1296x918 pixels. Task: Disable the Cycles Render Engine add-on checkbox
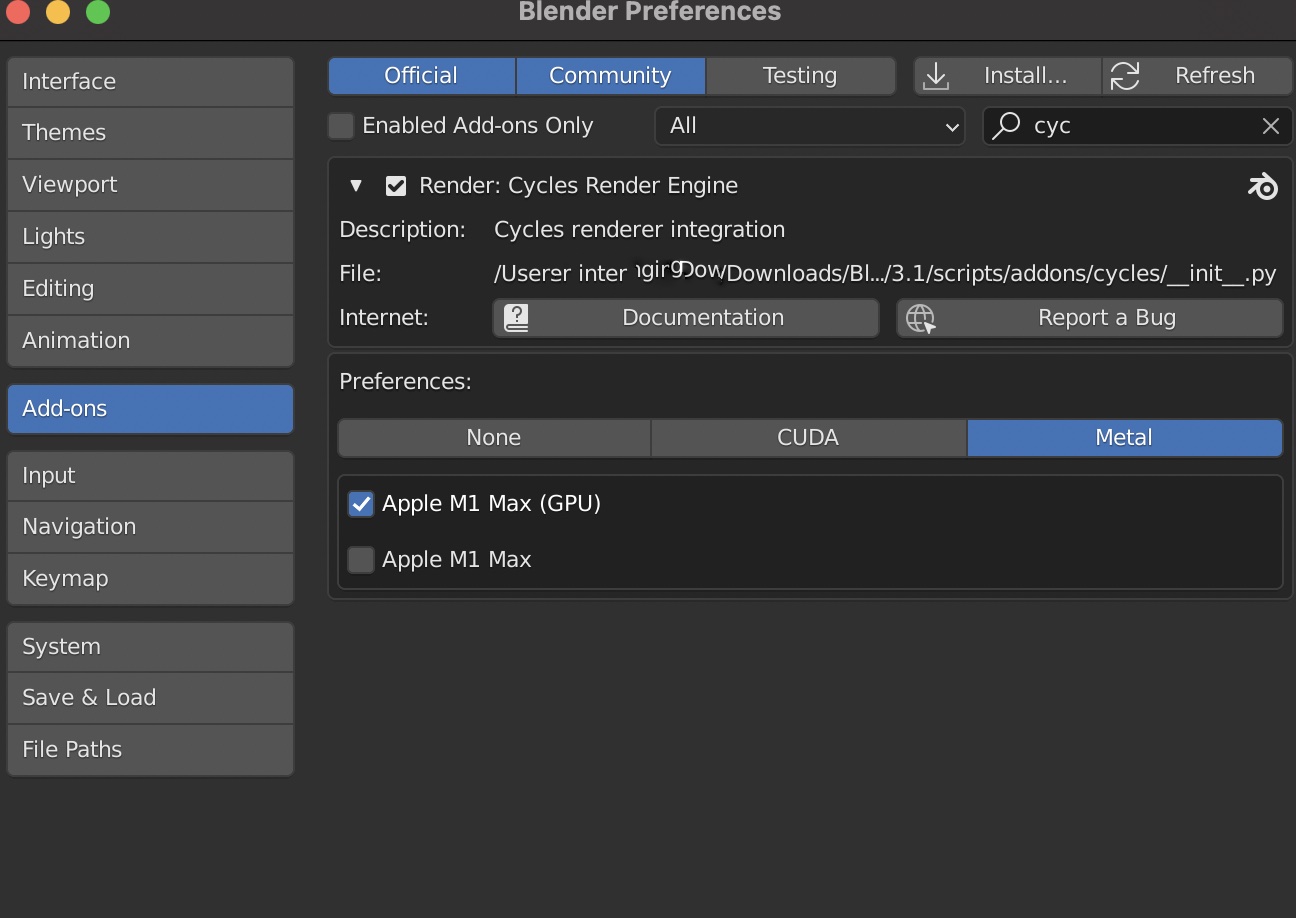pos(396,186)
